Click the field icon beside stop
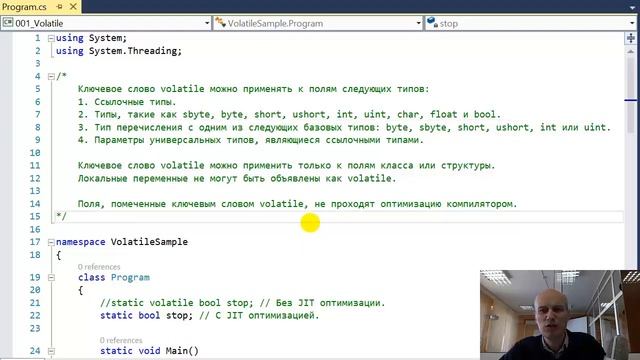640x360 pixels. tap(432, 22)
